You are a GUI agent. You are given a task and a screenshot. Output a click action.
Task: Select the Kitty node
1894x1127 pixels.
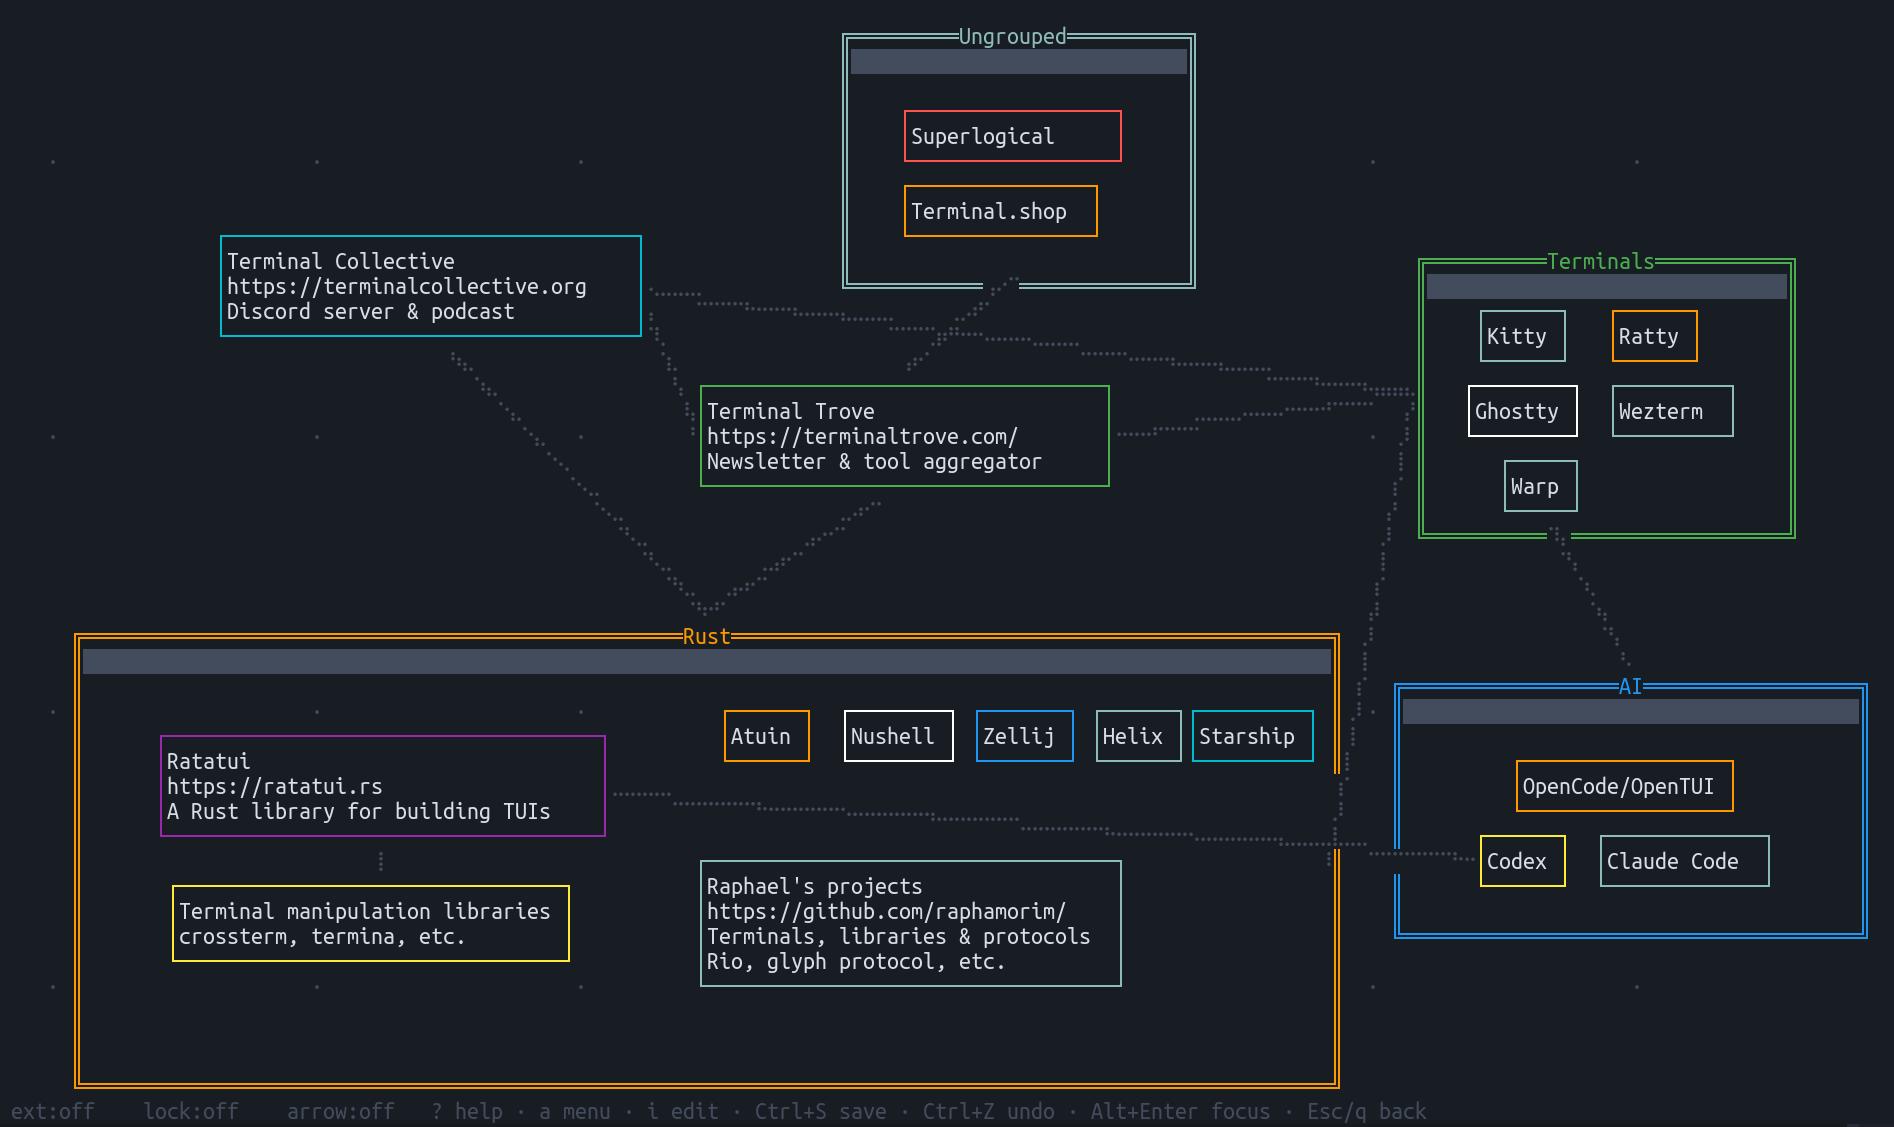coord(1522,336)
